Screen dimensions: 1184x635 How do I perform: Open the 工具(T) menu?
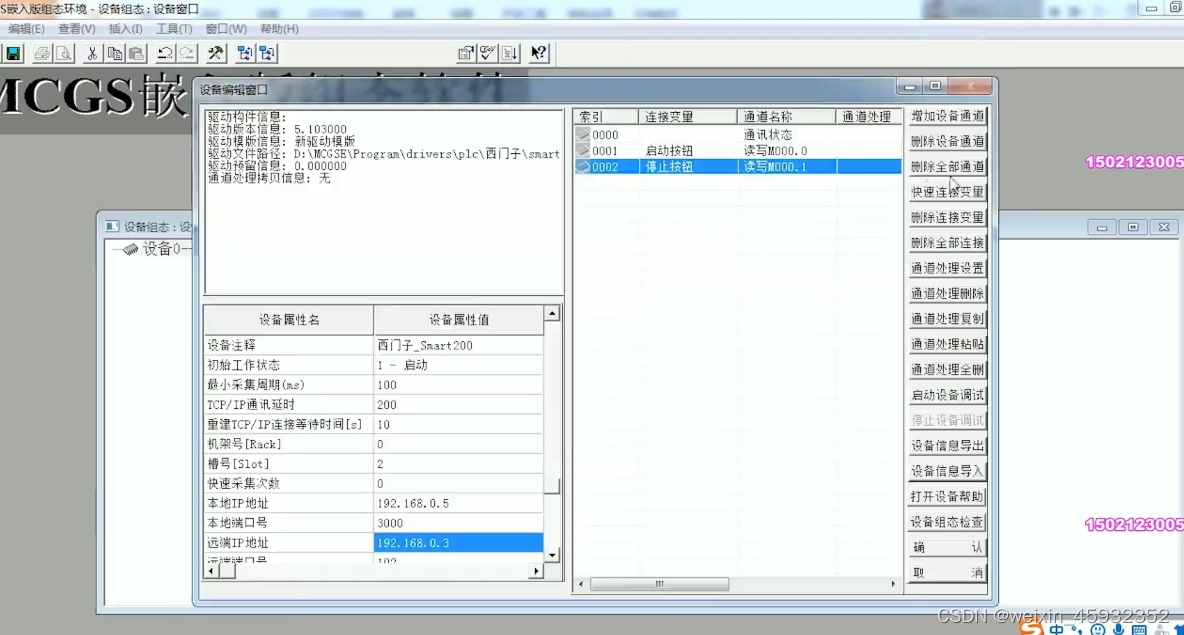[x=174, y=29]
